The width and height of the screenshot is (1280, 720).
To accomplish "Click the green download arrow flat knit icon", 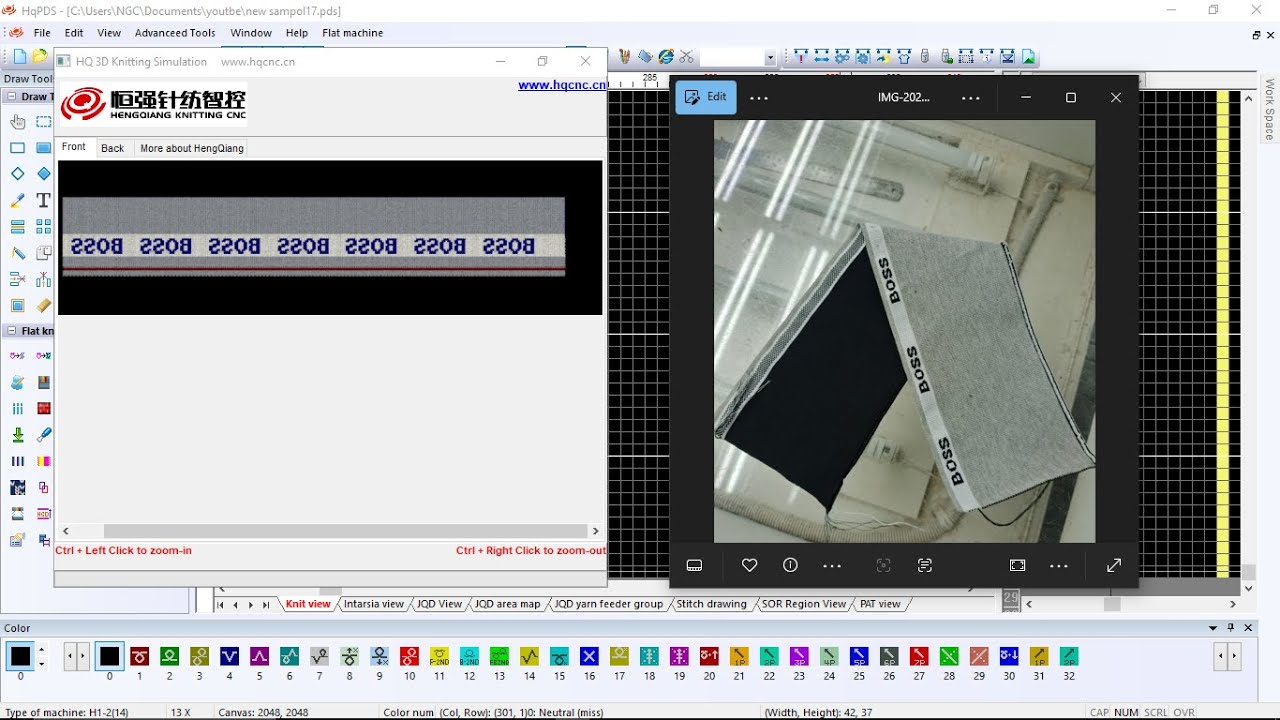I will pos(18,435).
